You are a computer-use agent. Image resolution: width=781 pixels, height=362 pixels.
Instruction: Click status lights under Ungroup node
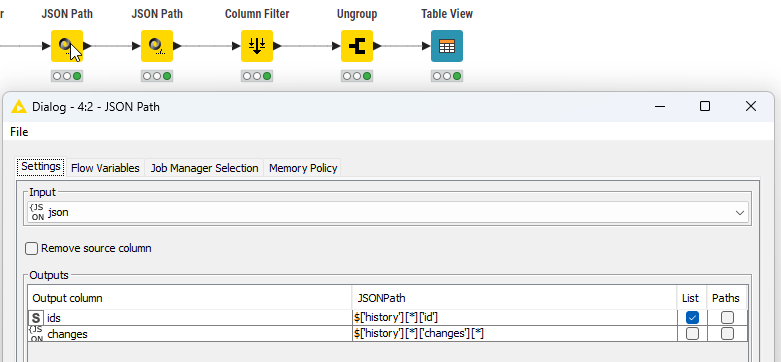click(357, 76)
